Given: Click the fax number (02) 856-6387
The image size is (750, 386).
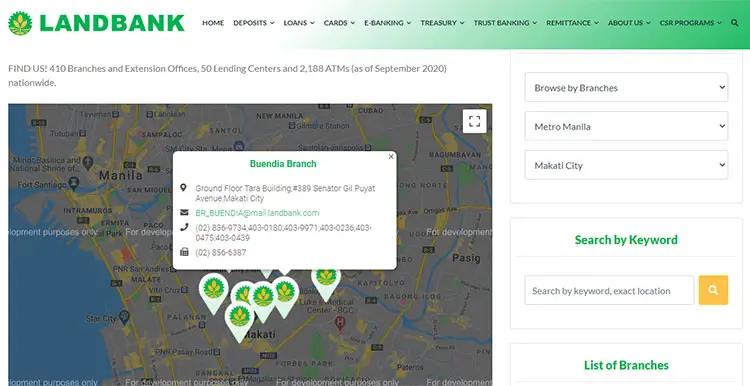Looking at the screenshot, I should coord(221,253).
